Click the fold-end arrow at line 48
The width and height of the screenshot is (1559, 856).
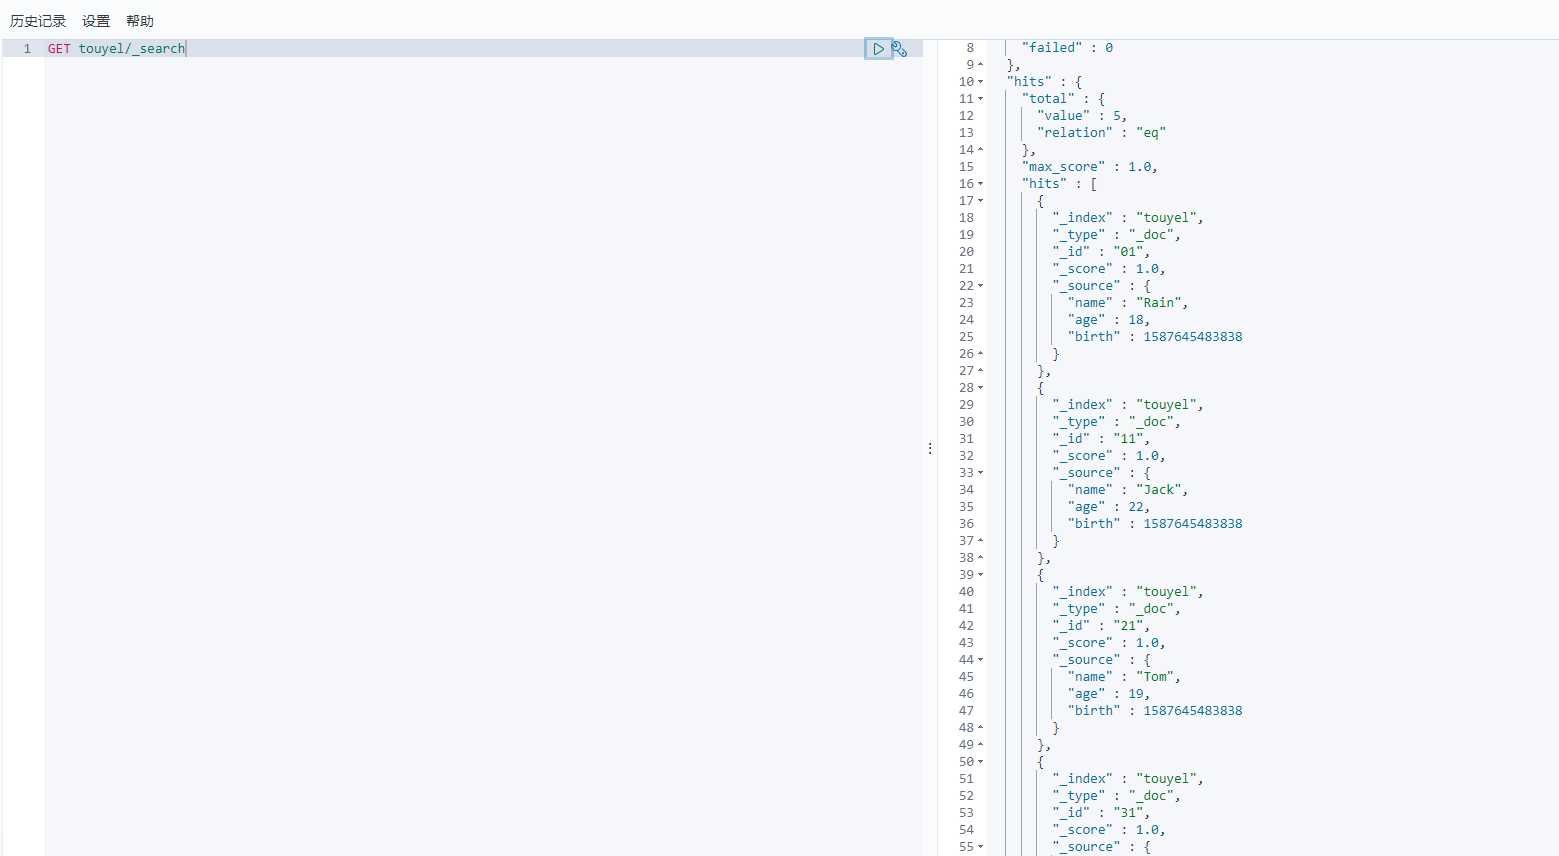click(981, 728)
